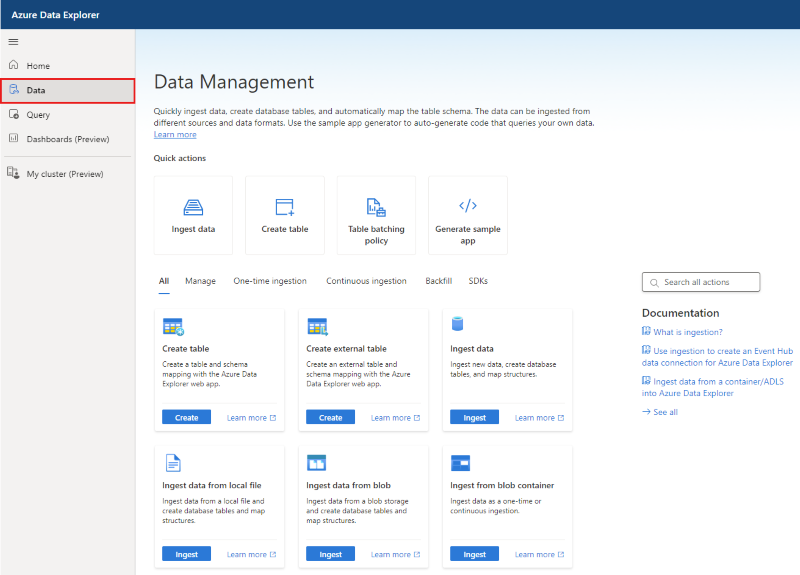Select the All tab
This screenshot has height=575, width=800.
tap(164, 281)
